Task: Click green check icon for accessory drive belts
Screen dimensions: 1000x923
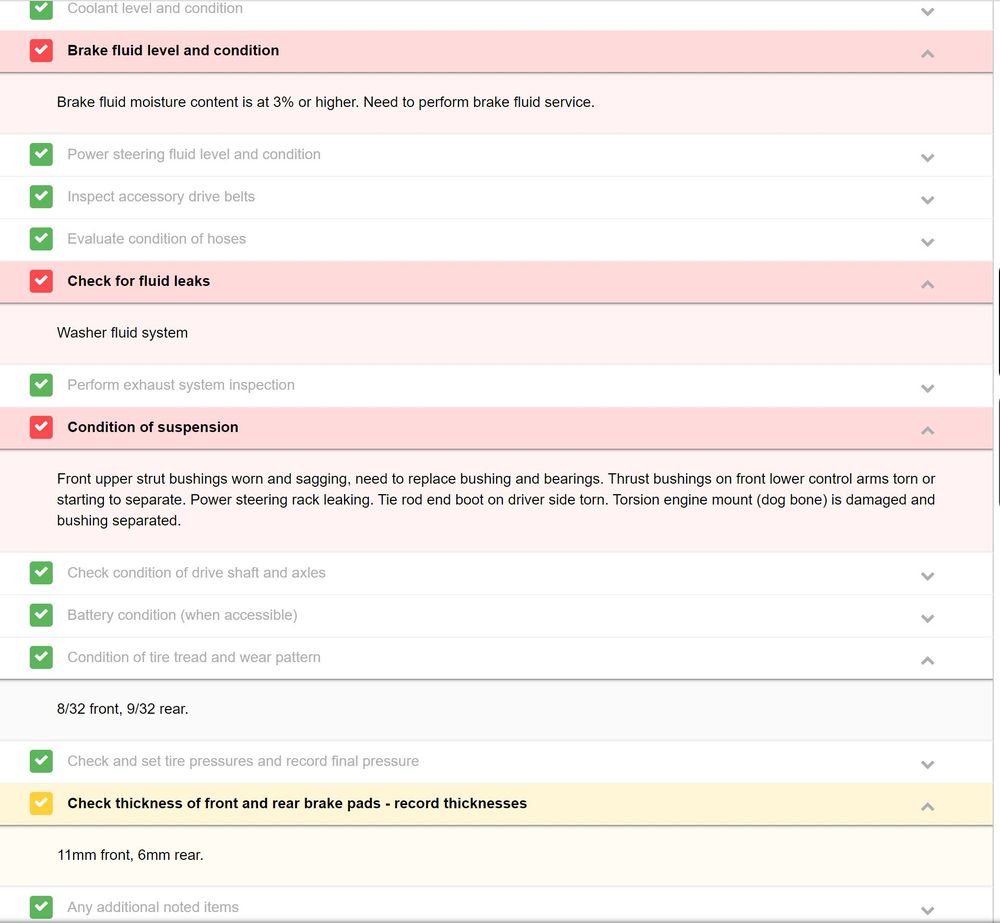Action: [x=41, y=197]
